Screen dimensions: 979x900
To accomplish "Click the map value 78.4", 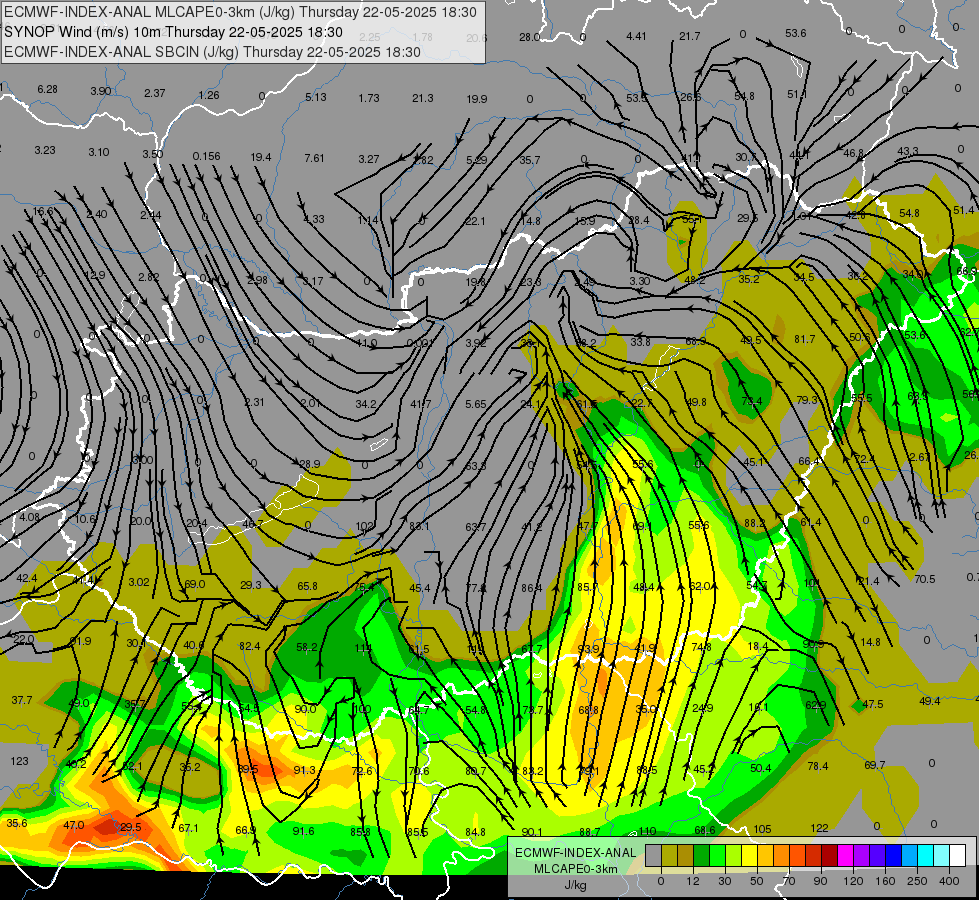I will point(818,766).
